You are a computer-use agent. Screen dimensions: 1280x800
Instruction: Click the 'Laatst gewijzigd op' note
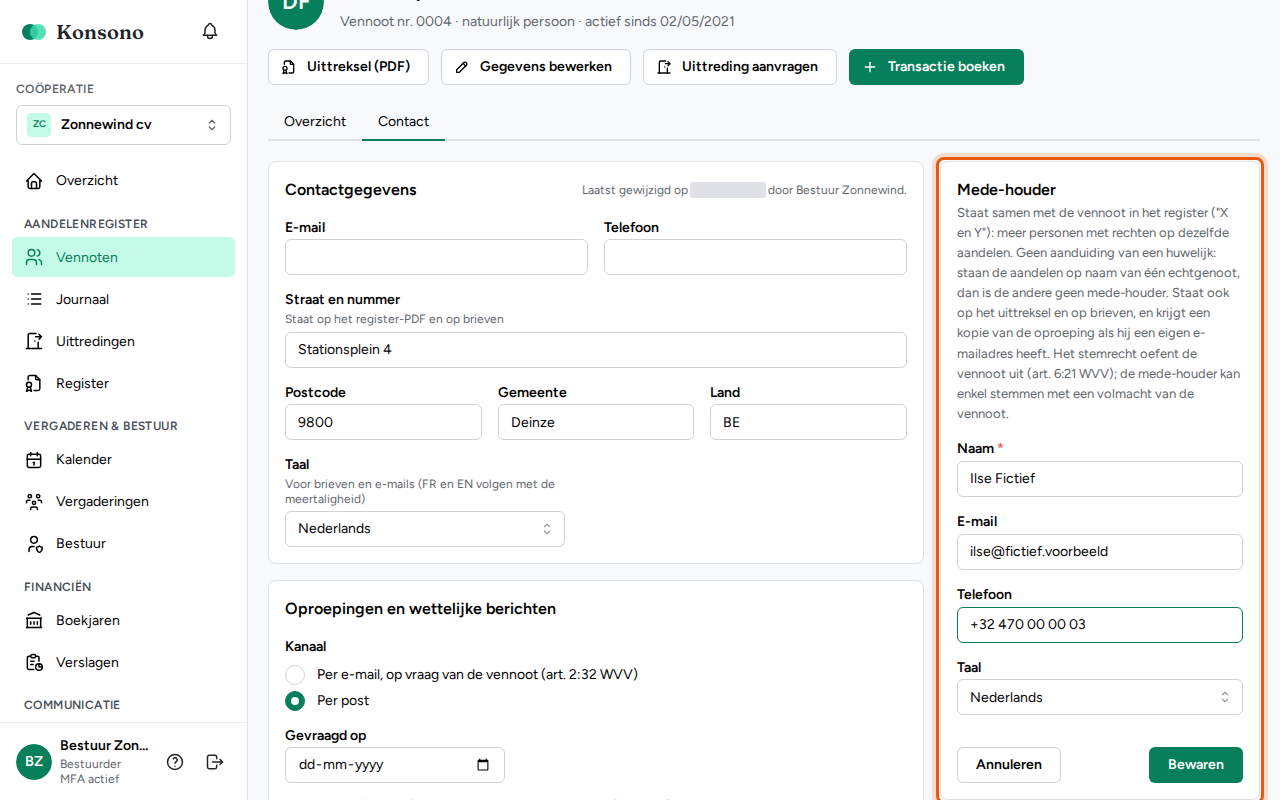[744, 190]
